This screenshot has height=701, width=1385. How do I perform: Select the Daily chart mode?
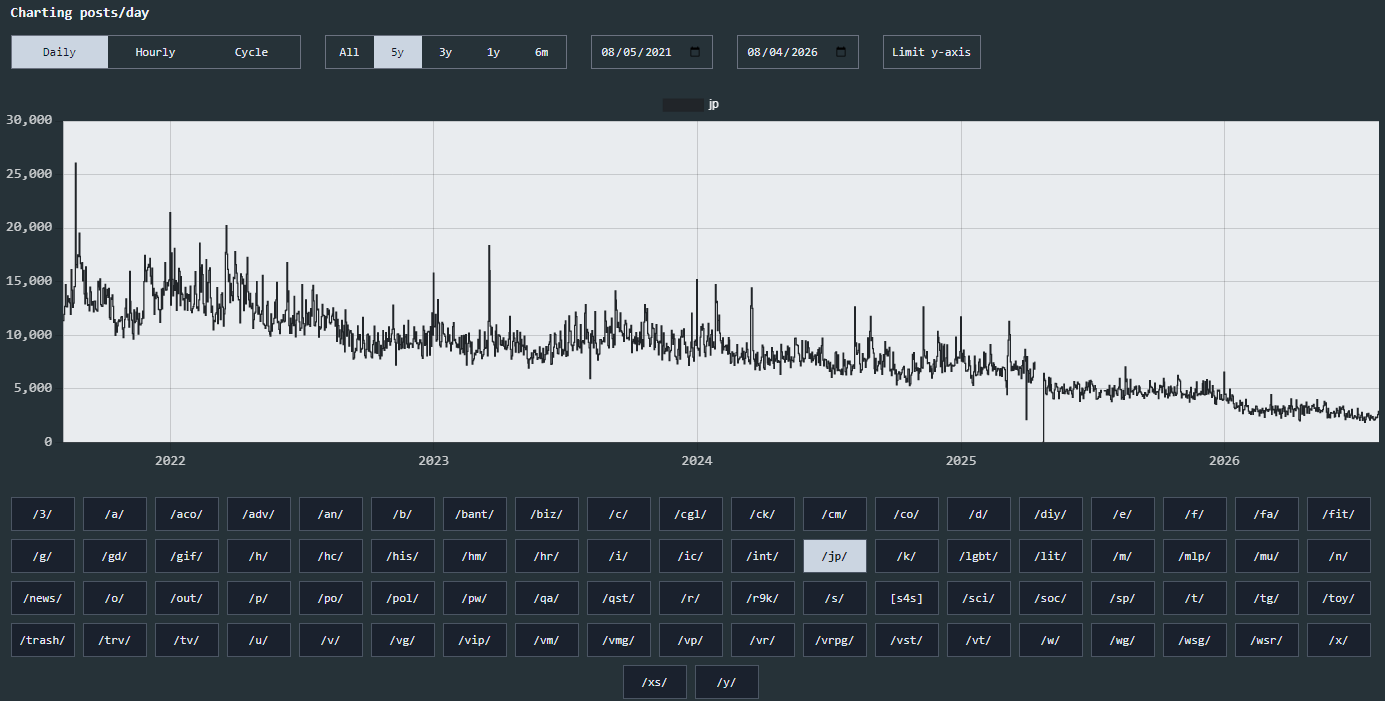point(59,52)
